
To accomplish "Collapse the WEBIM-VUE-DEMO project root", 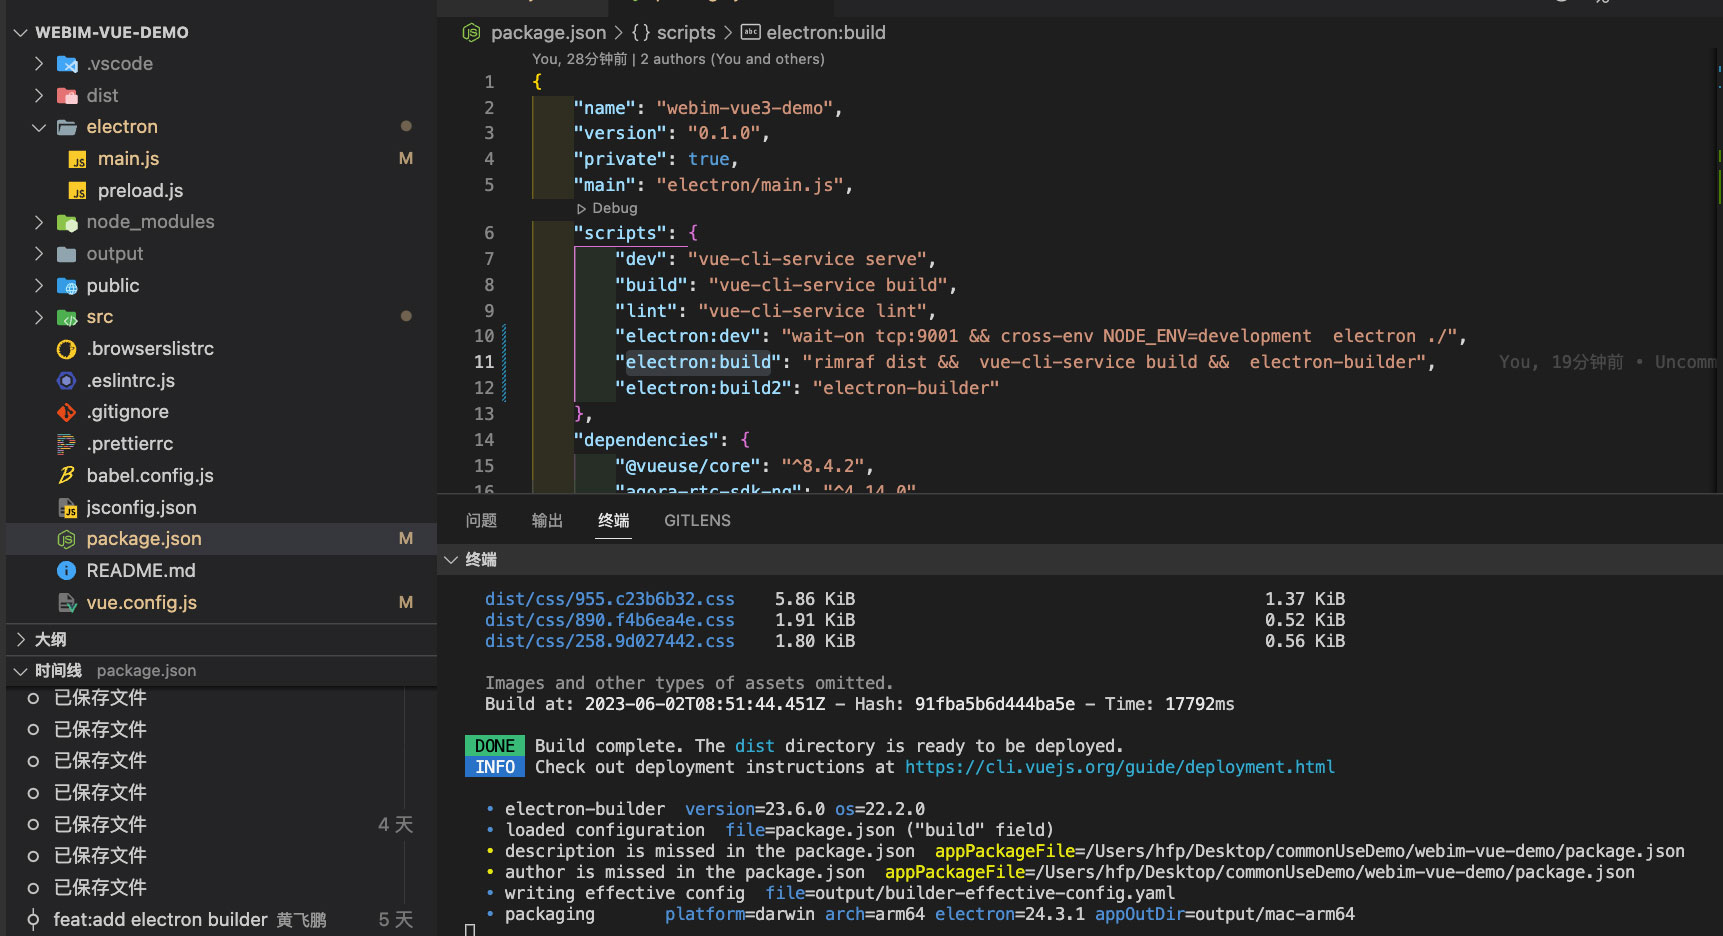I will tap(20, 33).
